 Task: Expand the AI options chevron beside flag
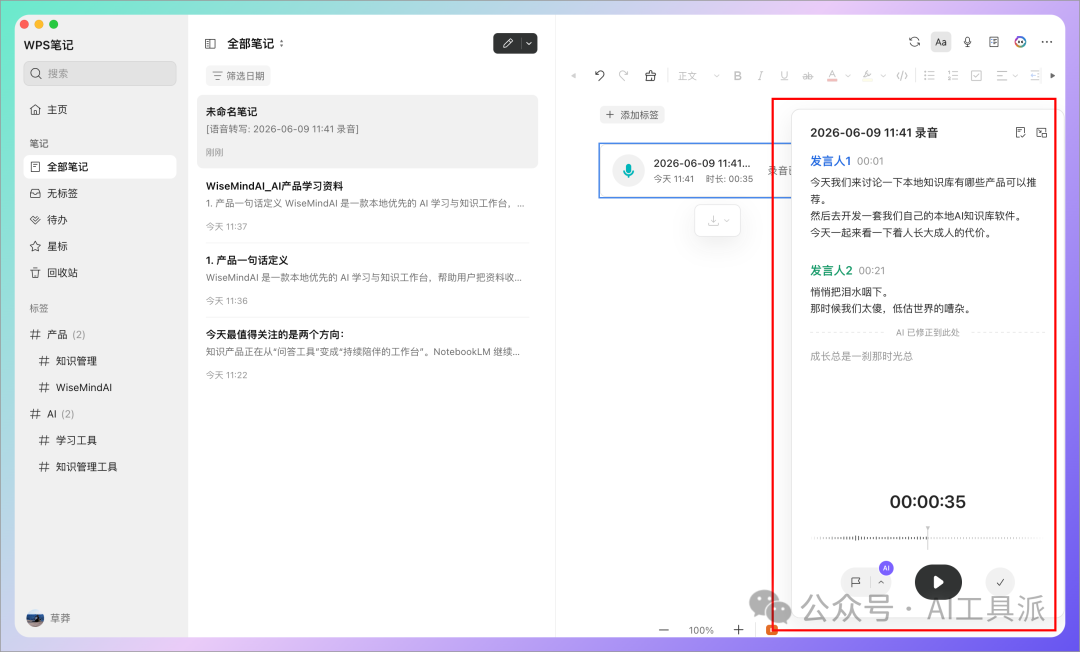click(x=881, y=582)
